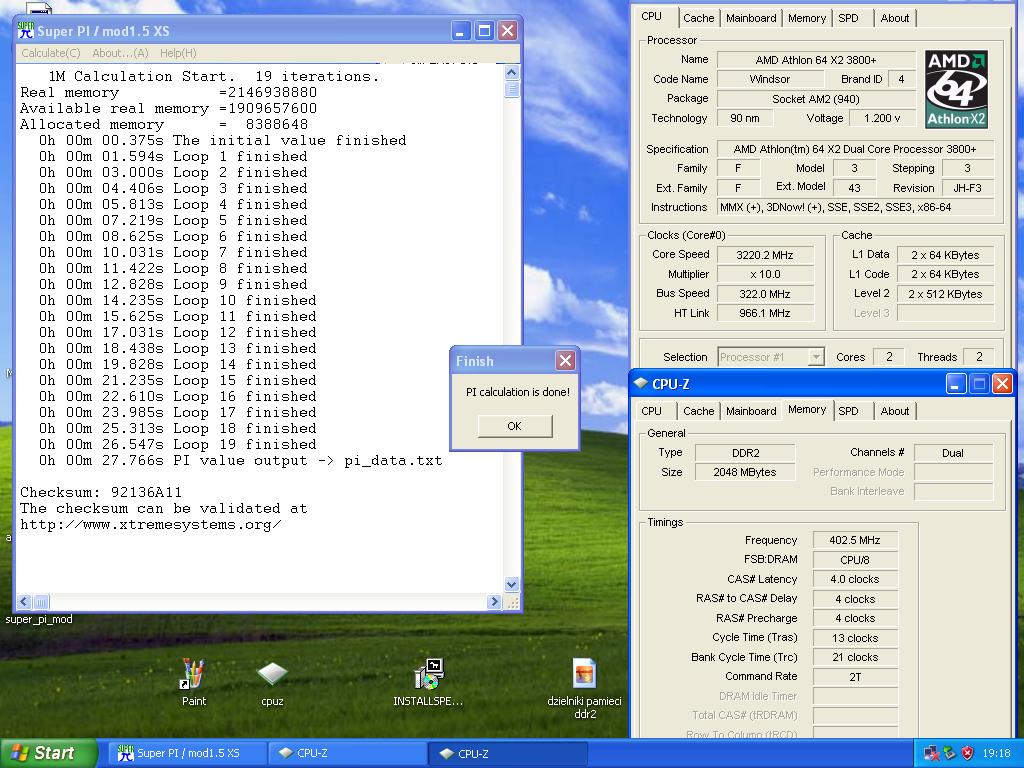The image size is (1024, 768).
Task: Click the HT Link value 966.1 MHz
Action: [x=765, y=313]
